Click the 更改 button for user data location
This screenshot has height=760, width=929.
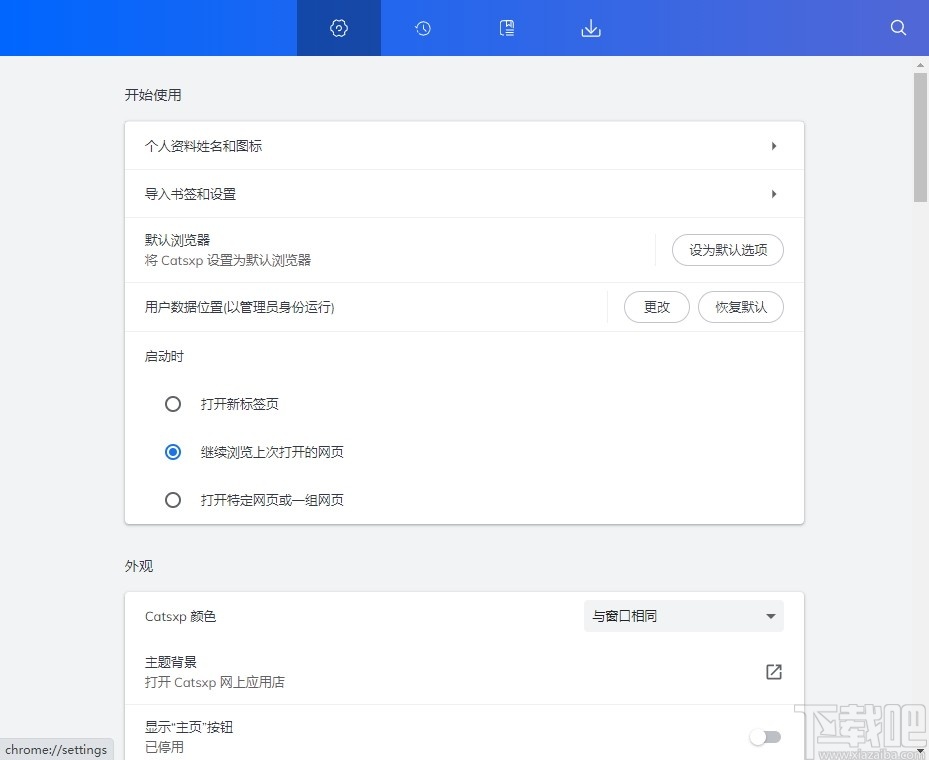pyautogui.click(x=656, y=307)
